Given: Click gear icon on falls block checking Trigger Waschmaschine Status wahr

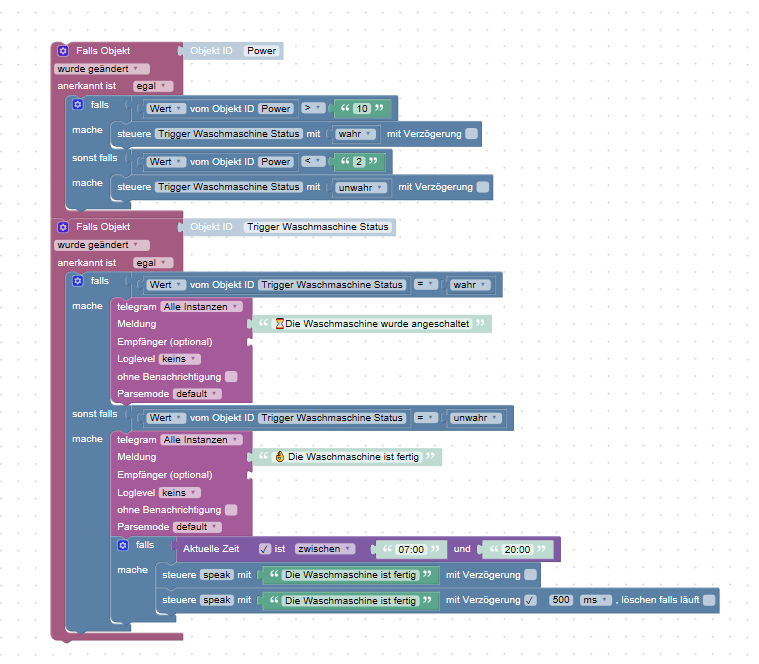Looking at the screenshot, I should click(77, 281).
